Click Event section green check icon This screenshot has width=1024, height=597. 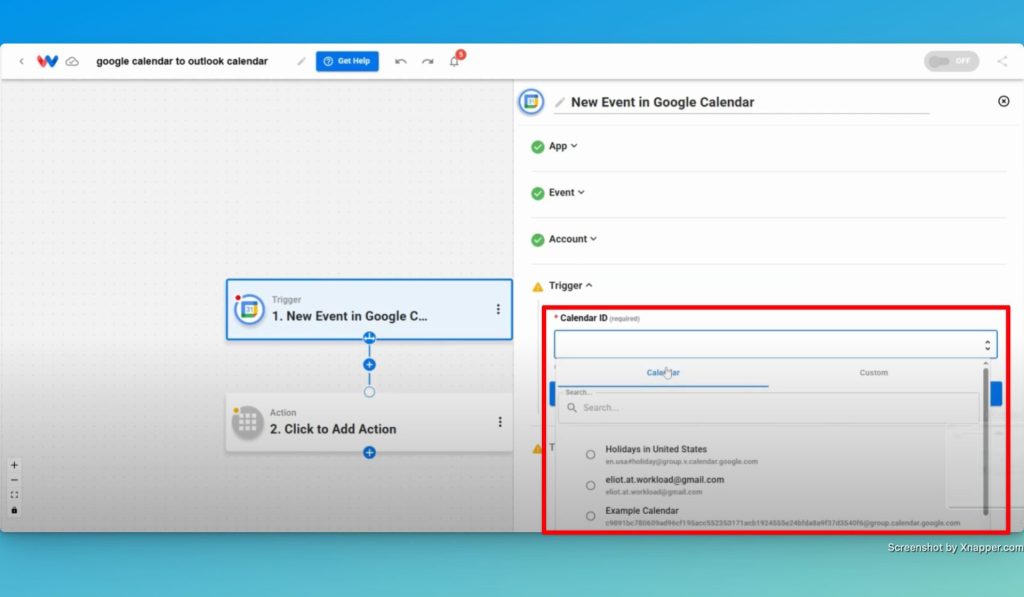(x=537, y=193)
